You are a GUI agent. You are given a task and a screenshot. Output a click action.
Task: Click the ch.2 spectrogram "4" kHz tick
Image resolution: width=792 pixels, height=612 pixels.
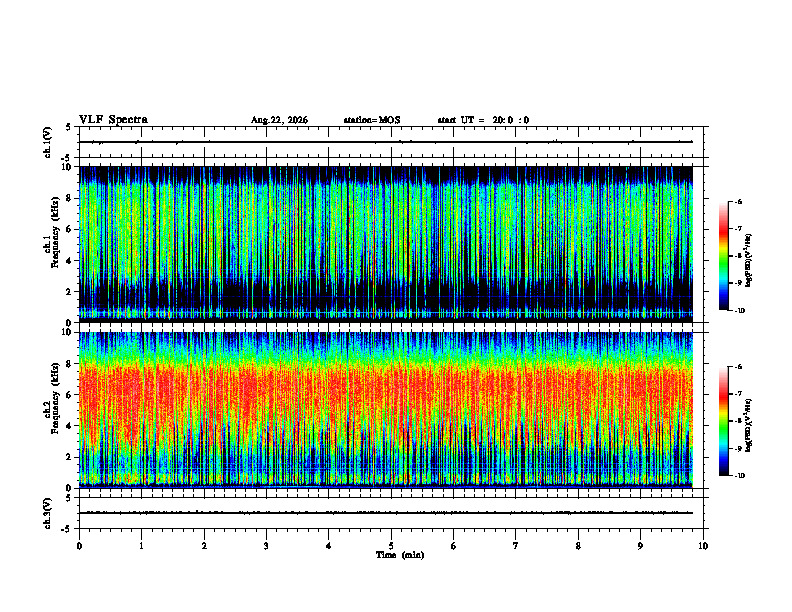pos(70,426)
